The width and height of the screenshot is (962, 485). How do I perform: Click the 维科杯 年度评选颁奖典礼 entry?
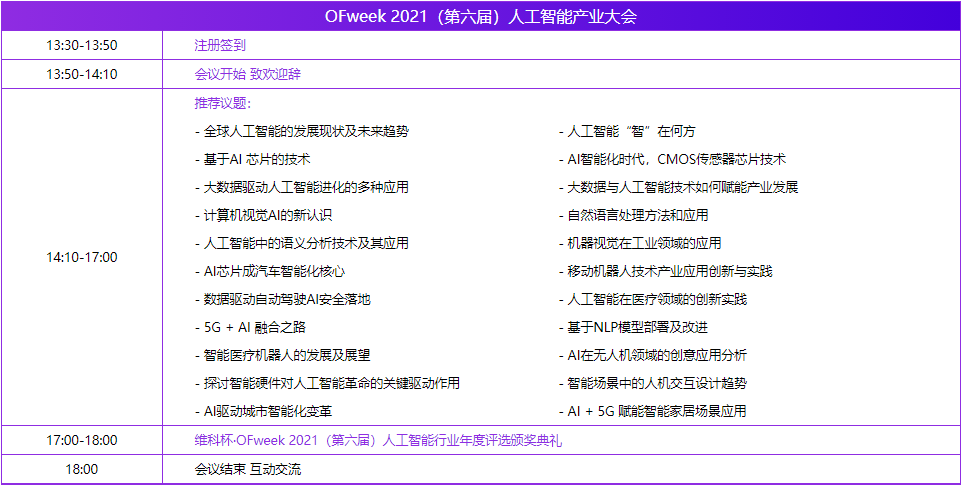(379, 440)
